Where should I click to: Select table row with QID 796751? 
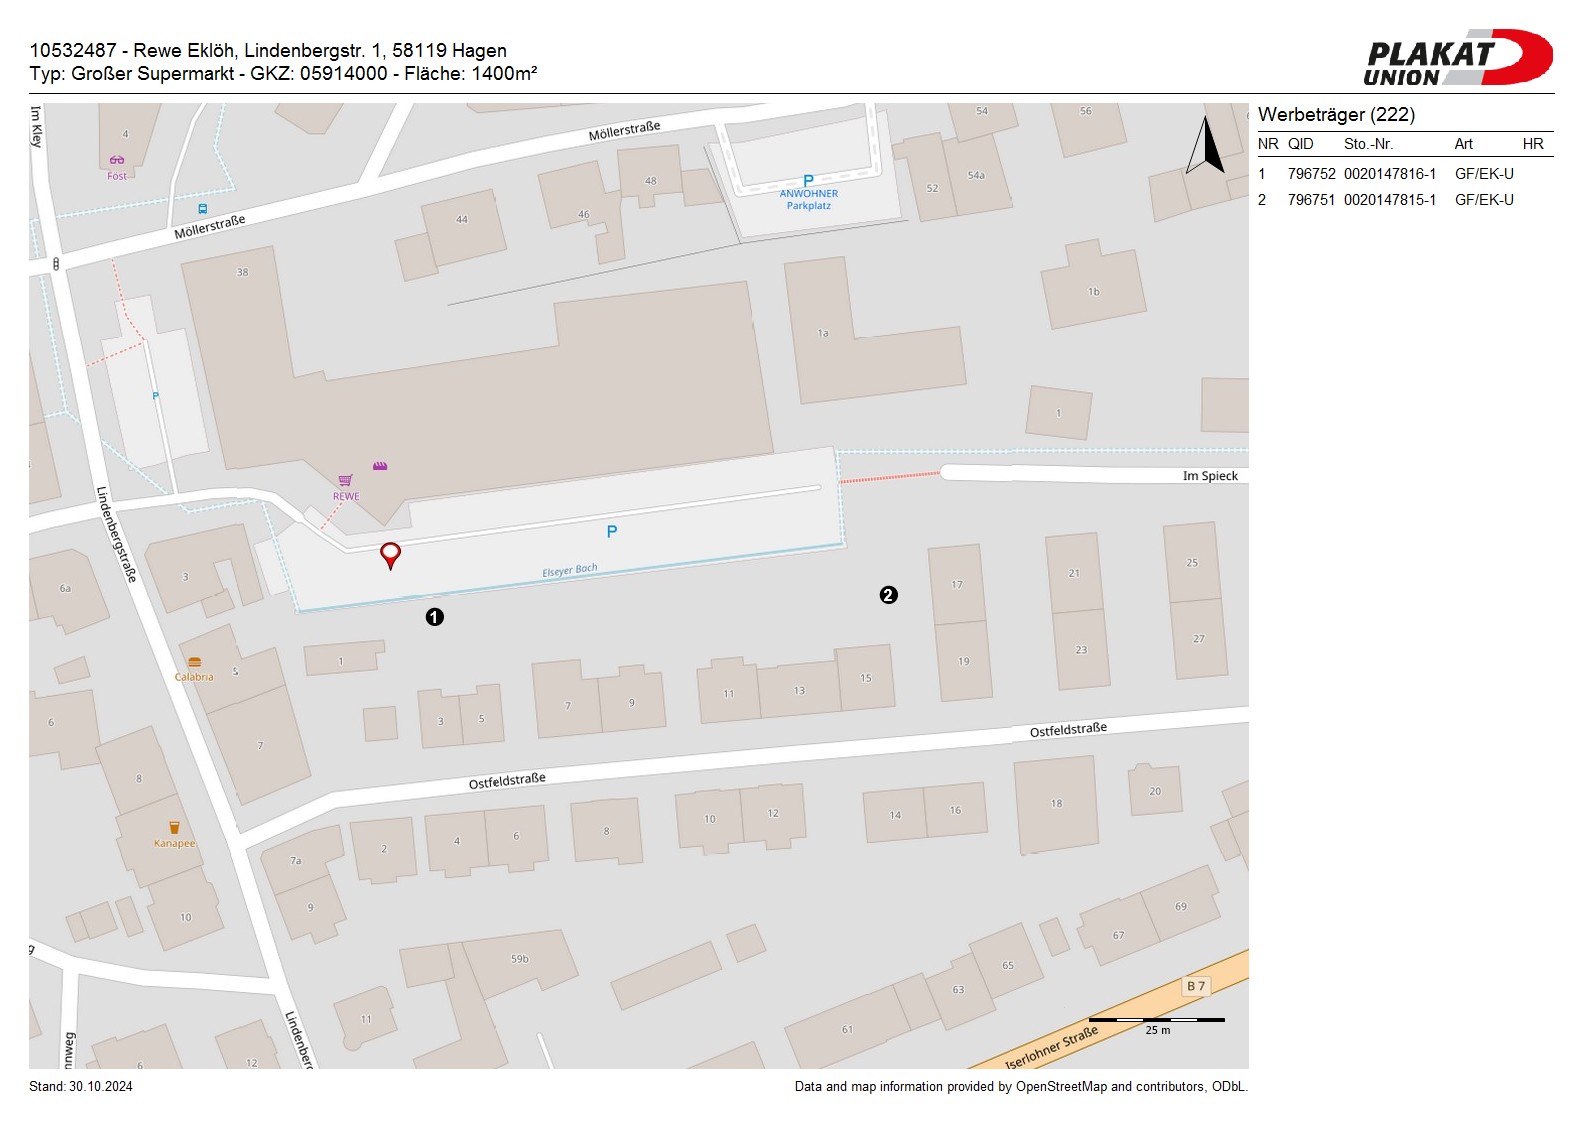pyautogui.click(x=1404, y=200)
